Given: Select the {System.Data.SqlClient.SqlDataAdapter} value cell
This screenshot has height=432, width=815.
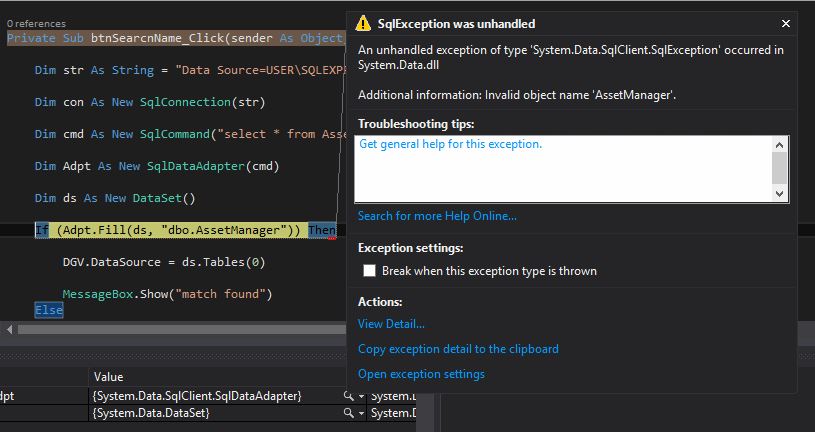Looking at the screenshot, I should click(x=197, y=397).
